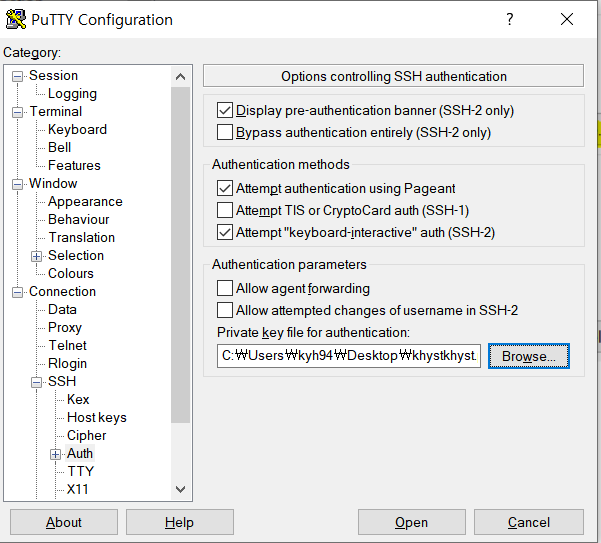Open the Cipher category
Viewport: 601px width, 543px height.
(86, 436)
